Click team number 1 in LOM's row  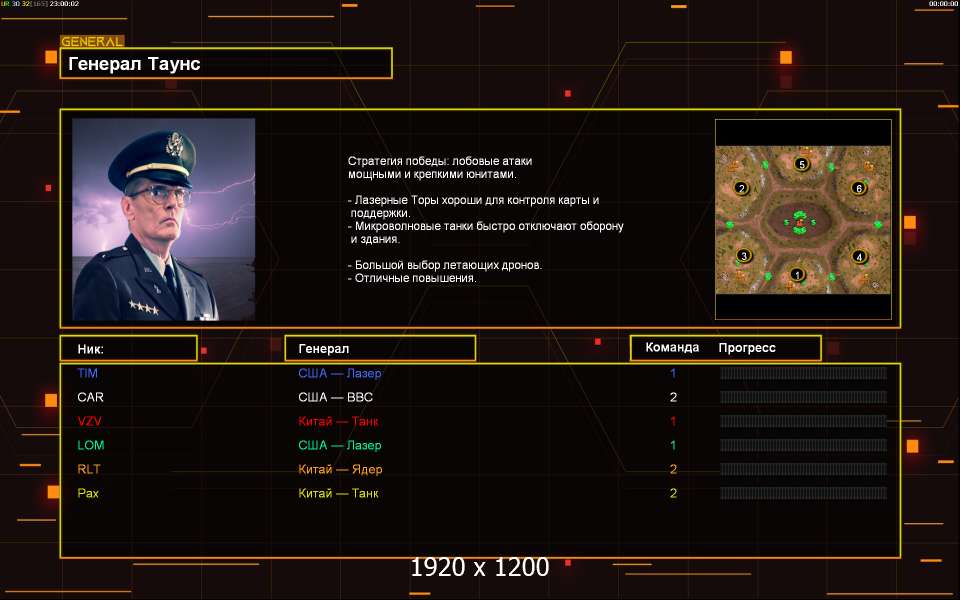tap(673, 445)
